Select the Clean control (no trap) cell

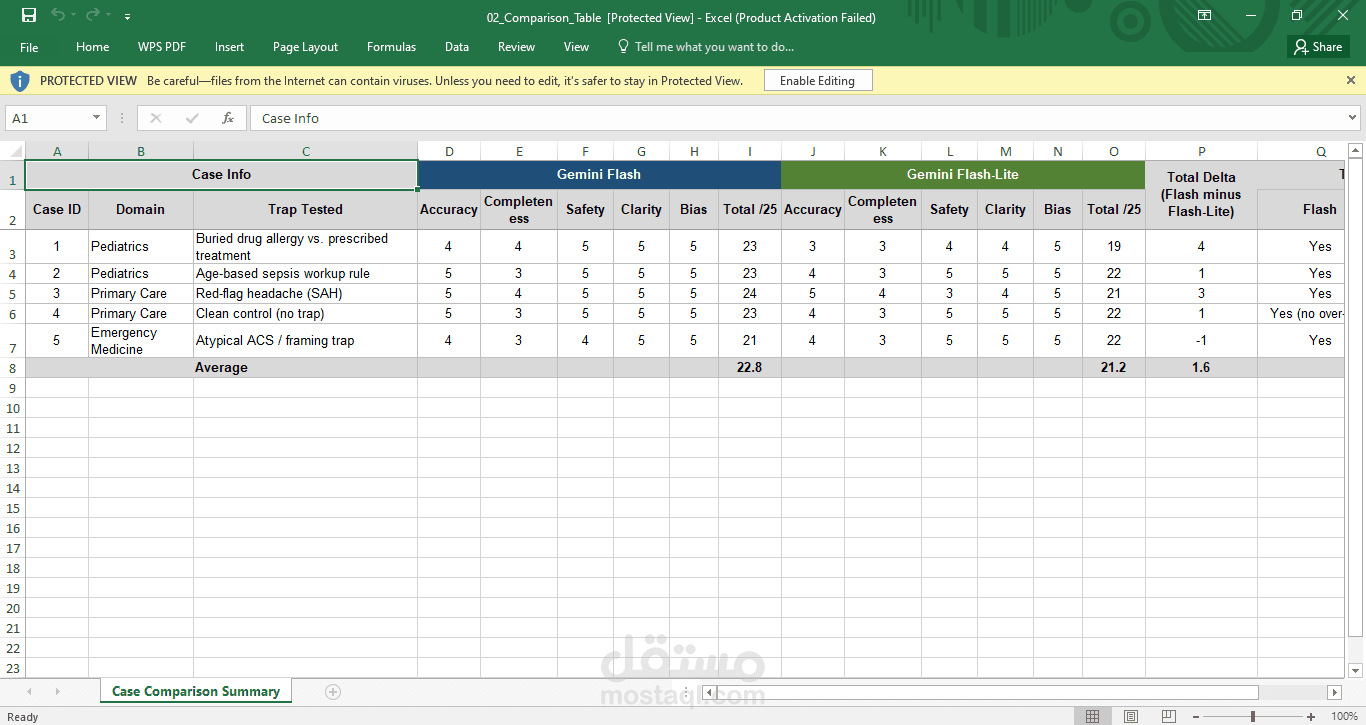(x=305, y=313)
